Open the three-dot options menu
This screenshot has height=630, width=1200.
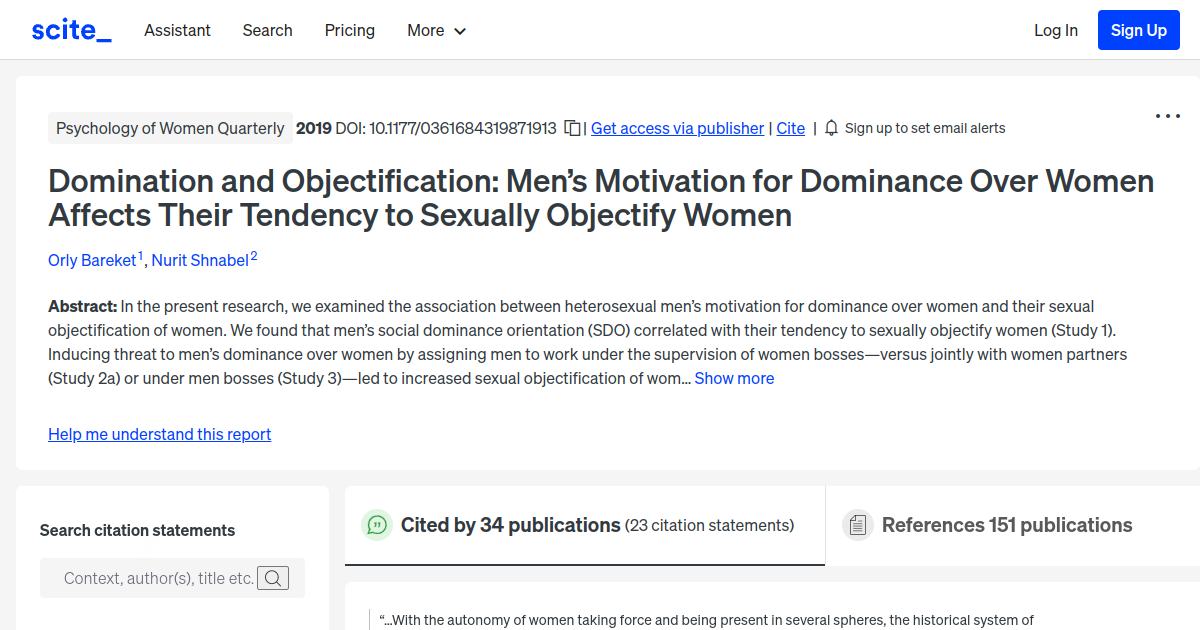pos(1167,117)
